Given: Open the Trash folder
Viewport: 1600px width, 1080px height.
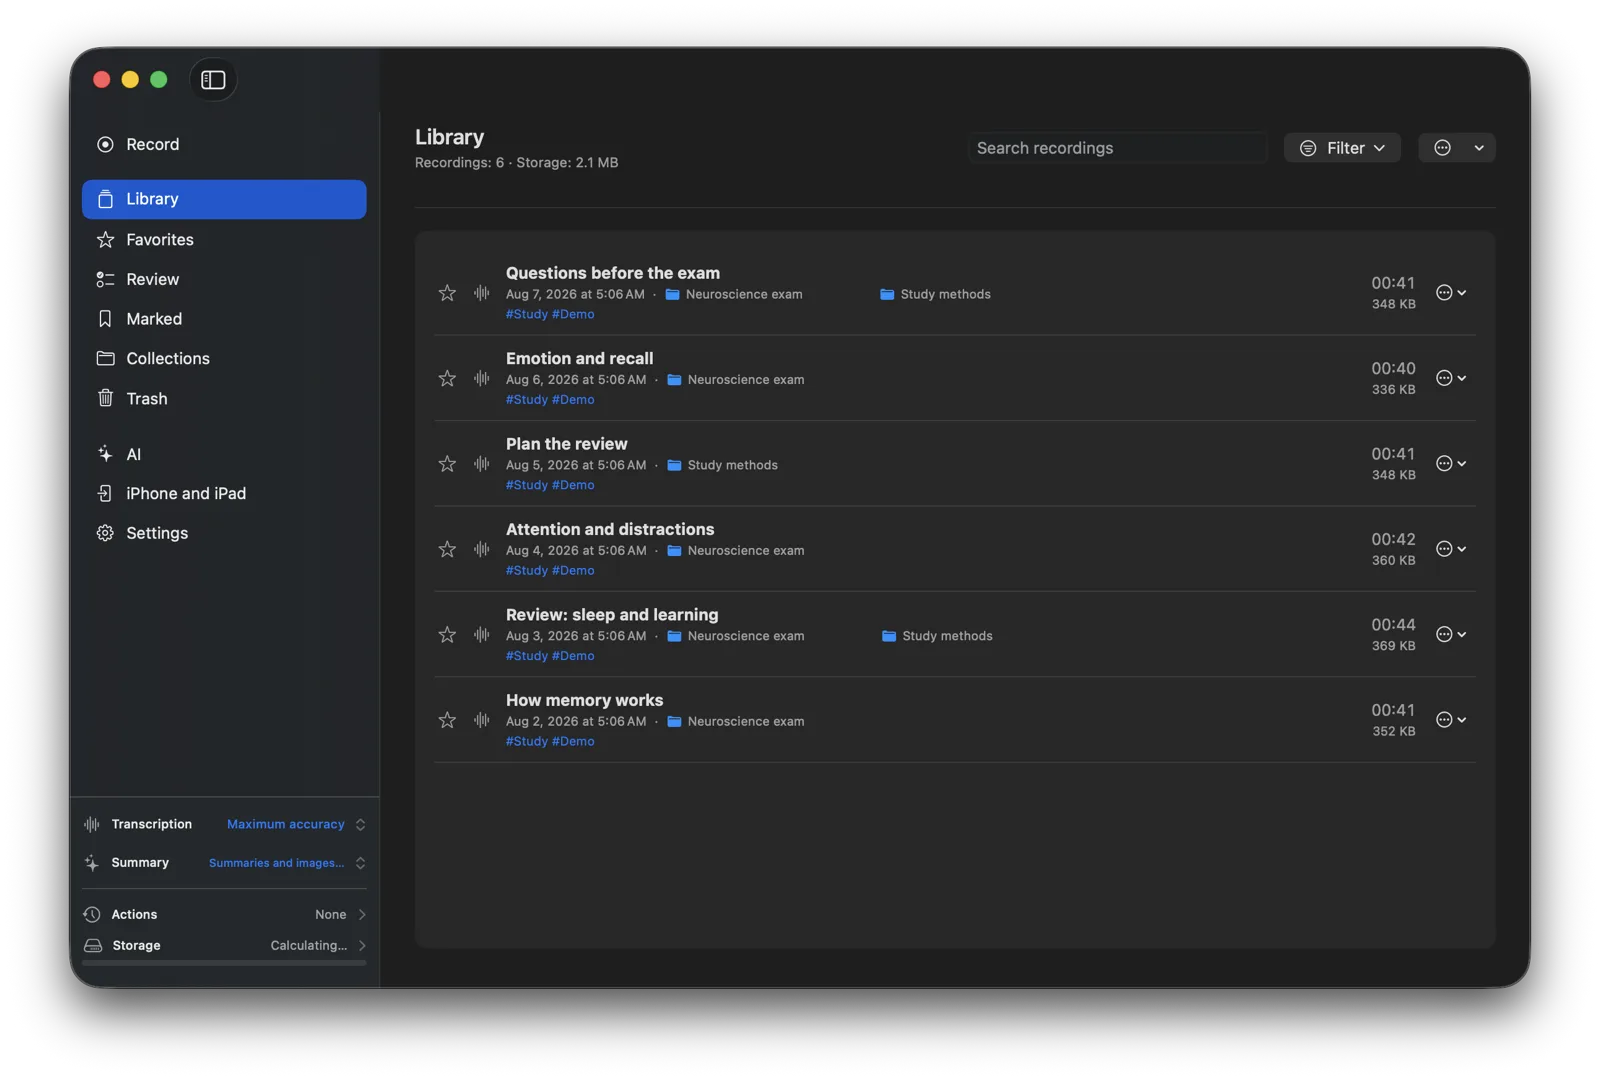Looking at the screenshot, I should click(224, 399).
